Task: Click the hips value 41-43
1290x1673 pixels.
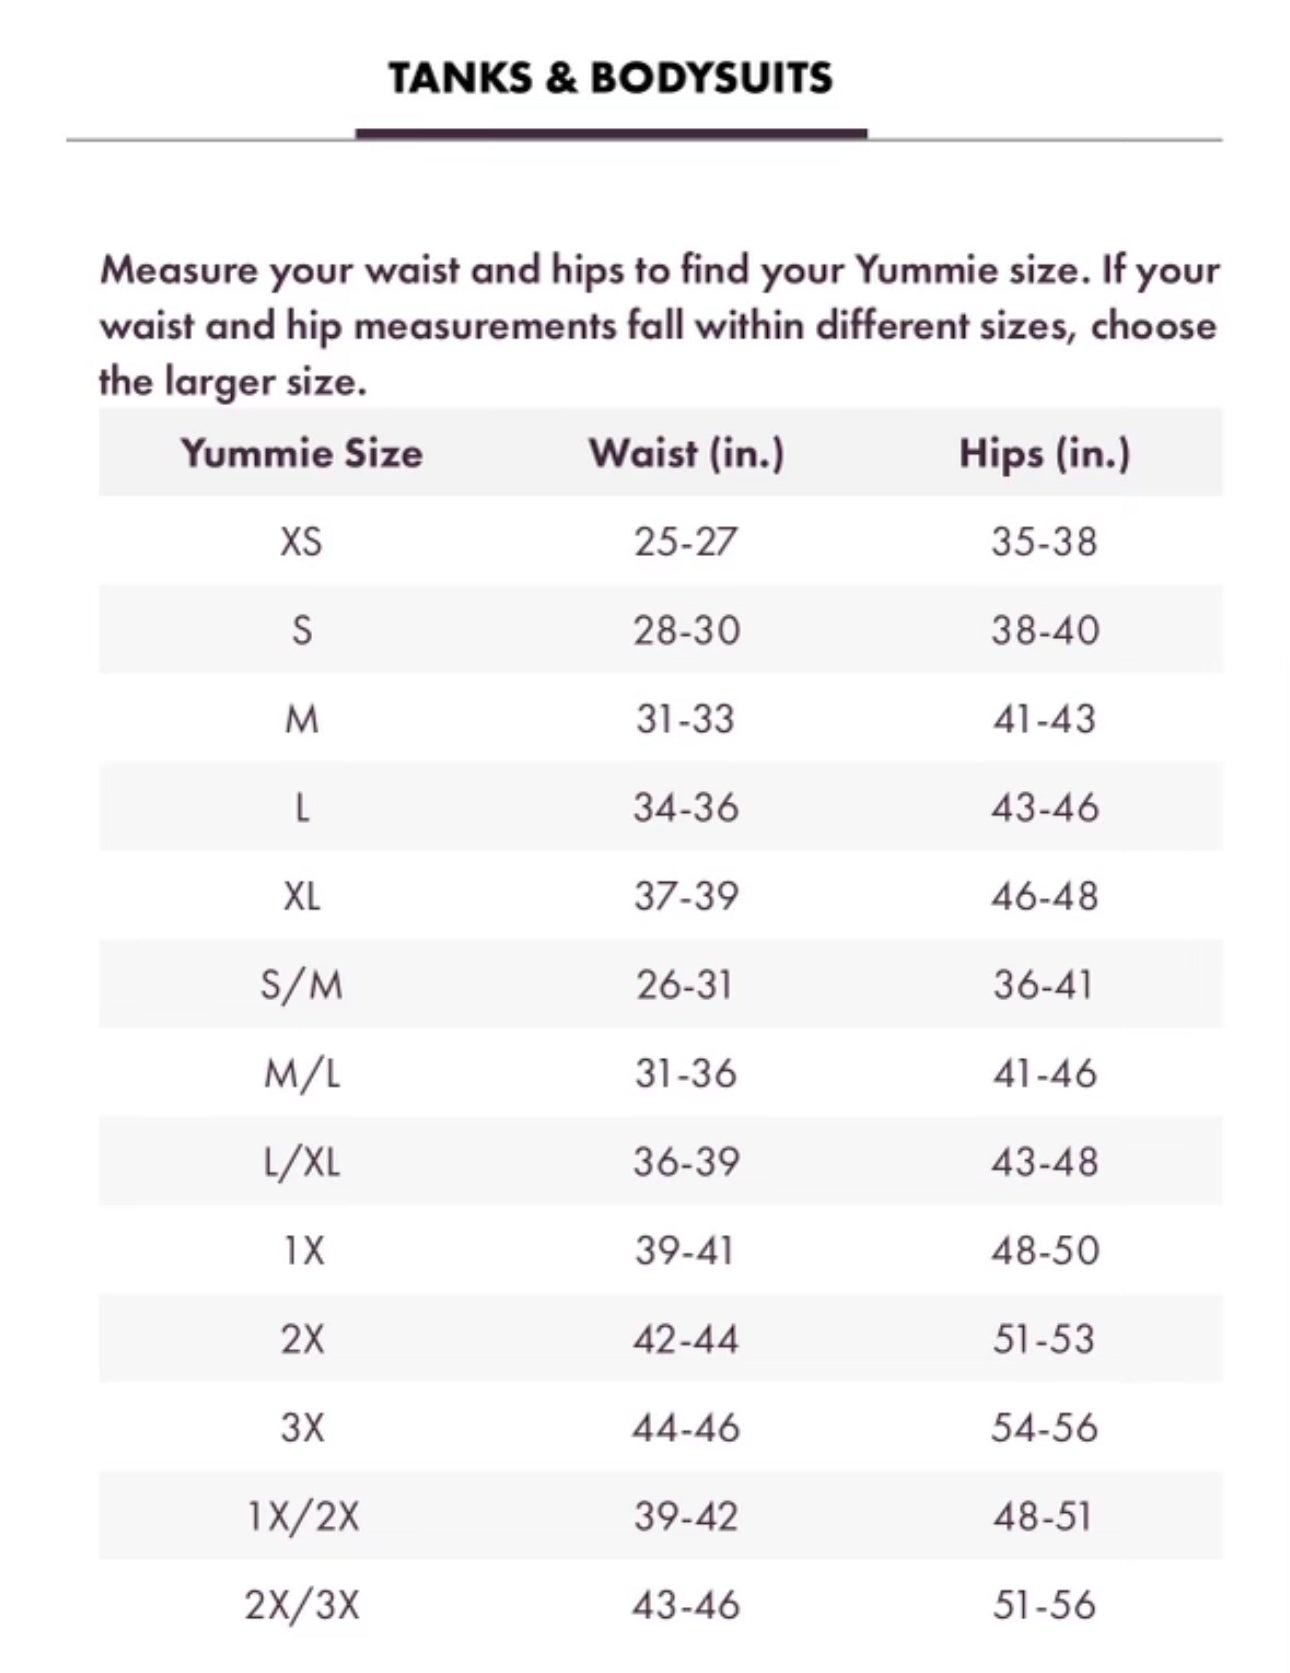Action: (x=1045, y=719)
